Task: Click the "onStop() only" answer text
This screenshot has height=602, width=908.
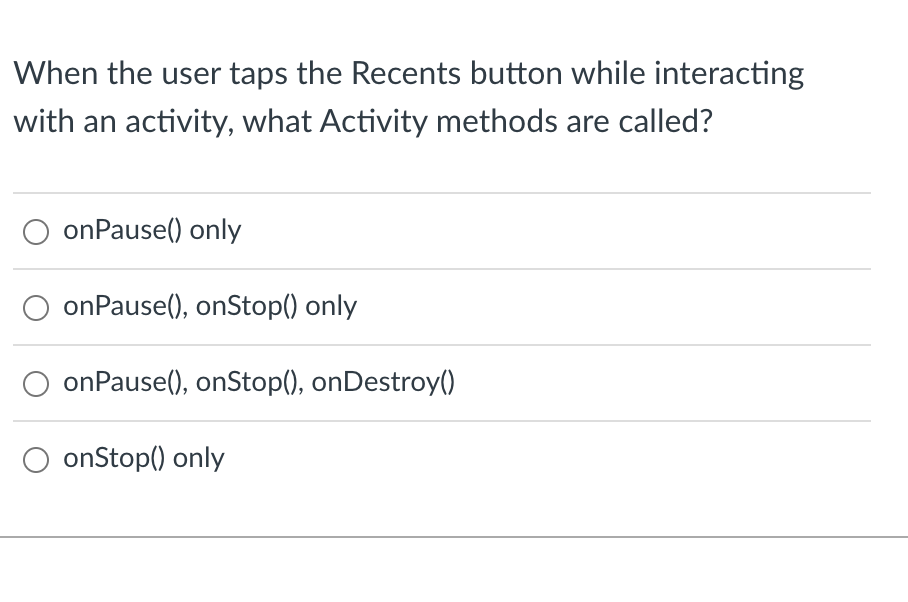Action: [143, 458]
